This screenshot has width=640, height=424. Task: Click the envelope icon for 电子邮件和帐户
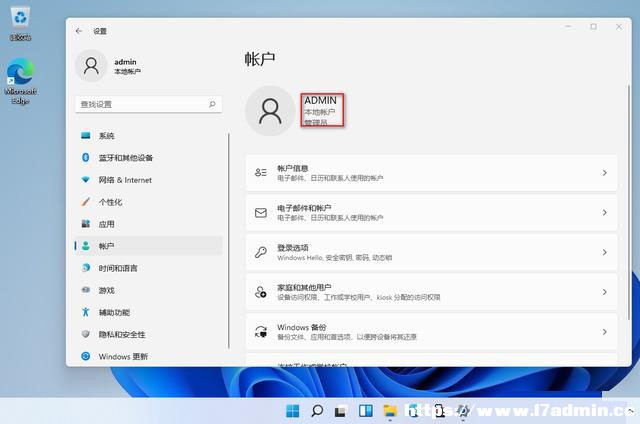pyautogui.click(x=261, y=213)
